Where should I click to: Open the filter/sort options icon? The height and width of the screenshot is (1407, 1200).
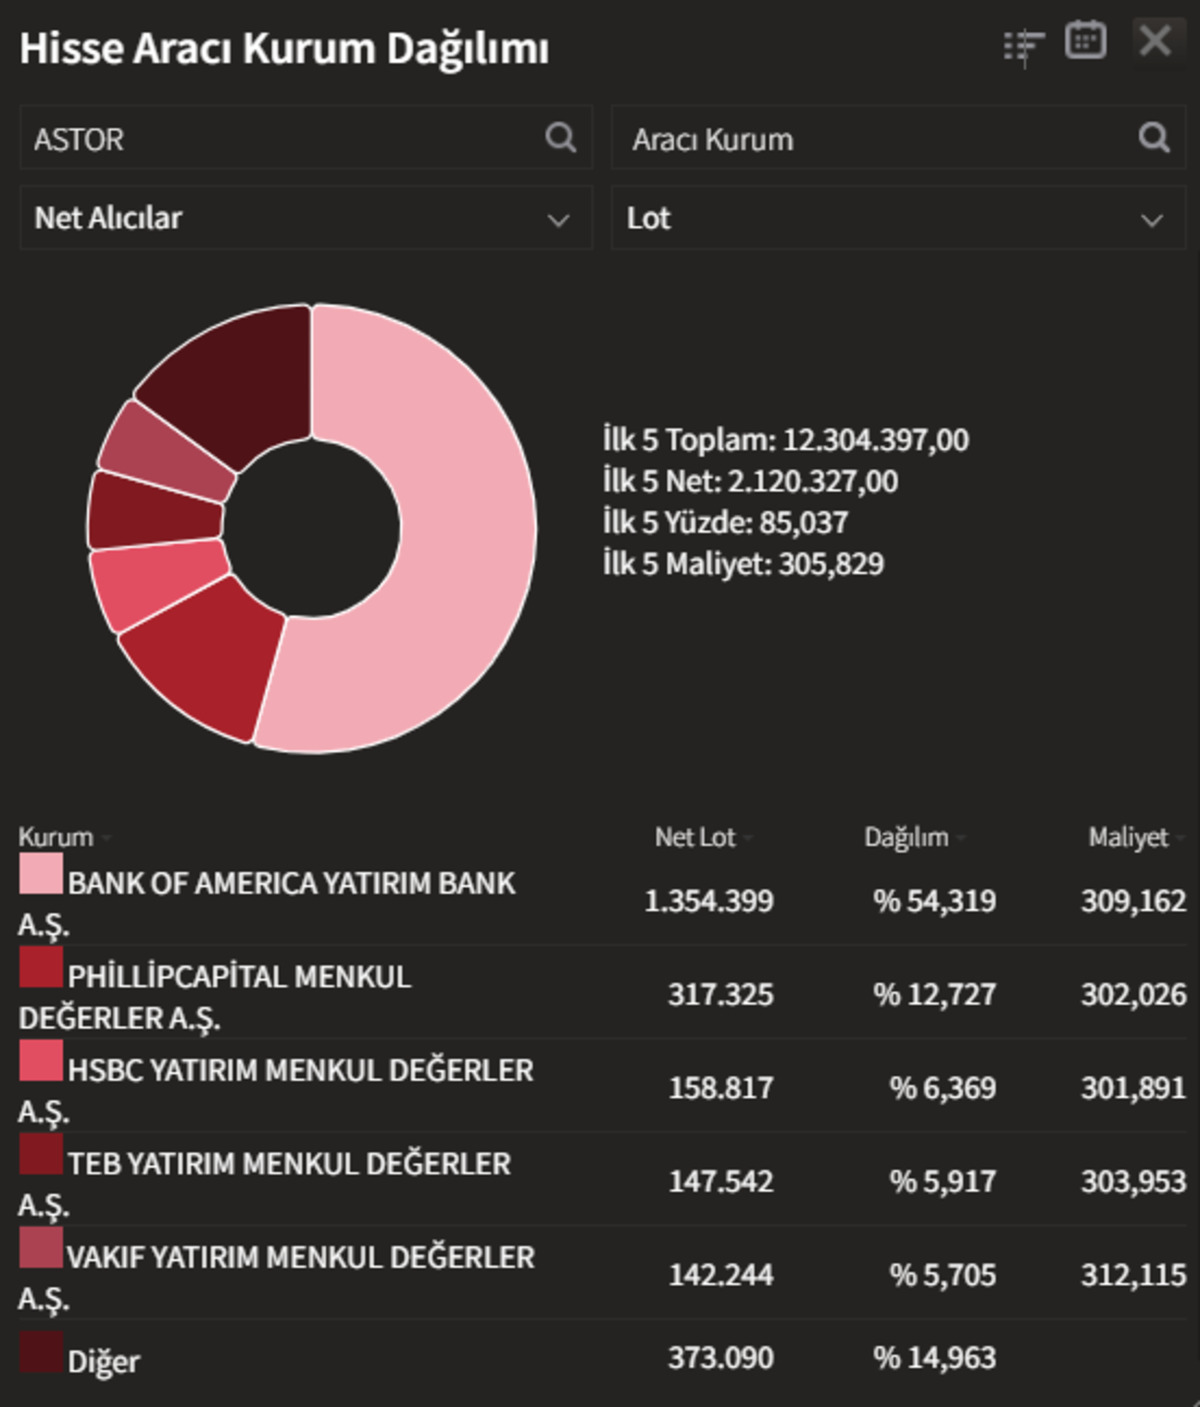pyautogui.click(x=1024, y=46)
